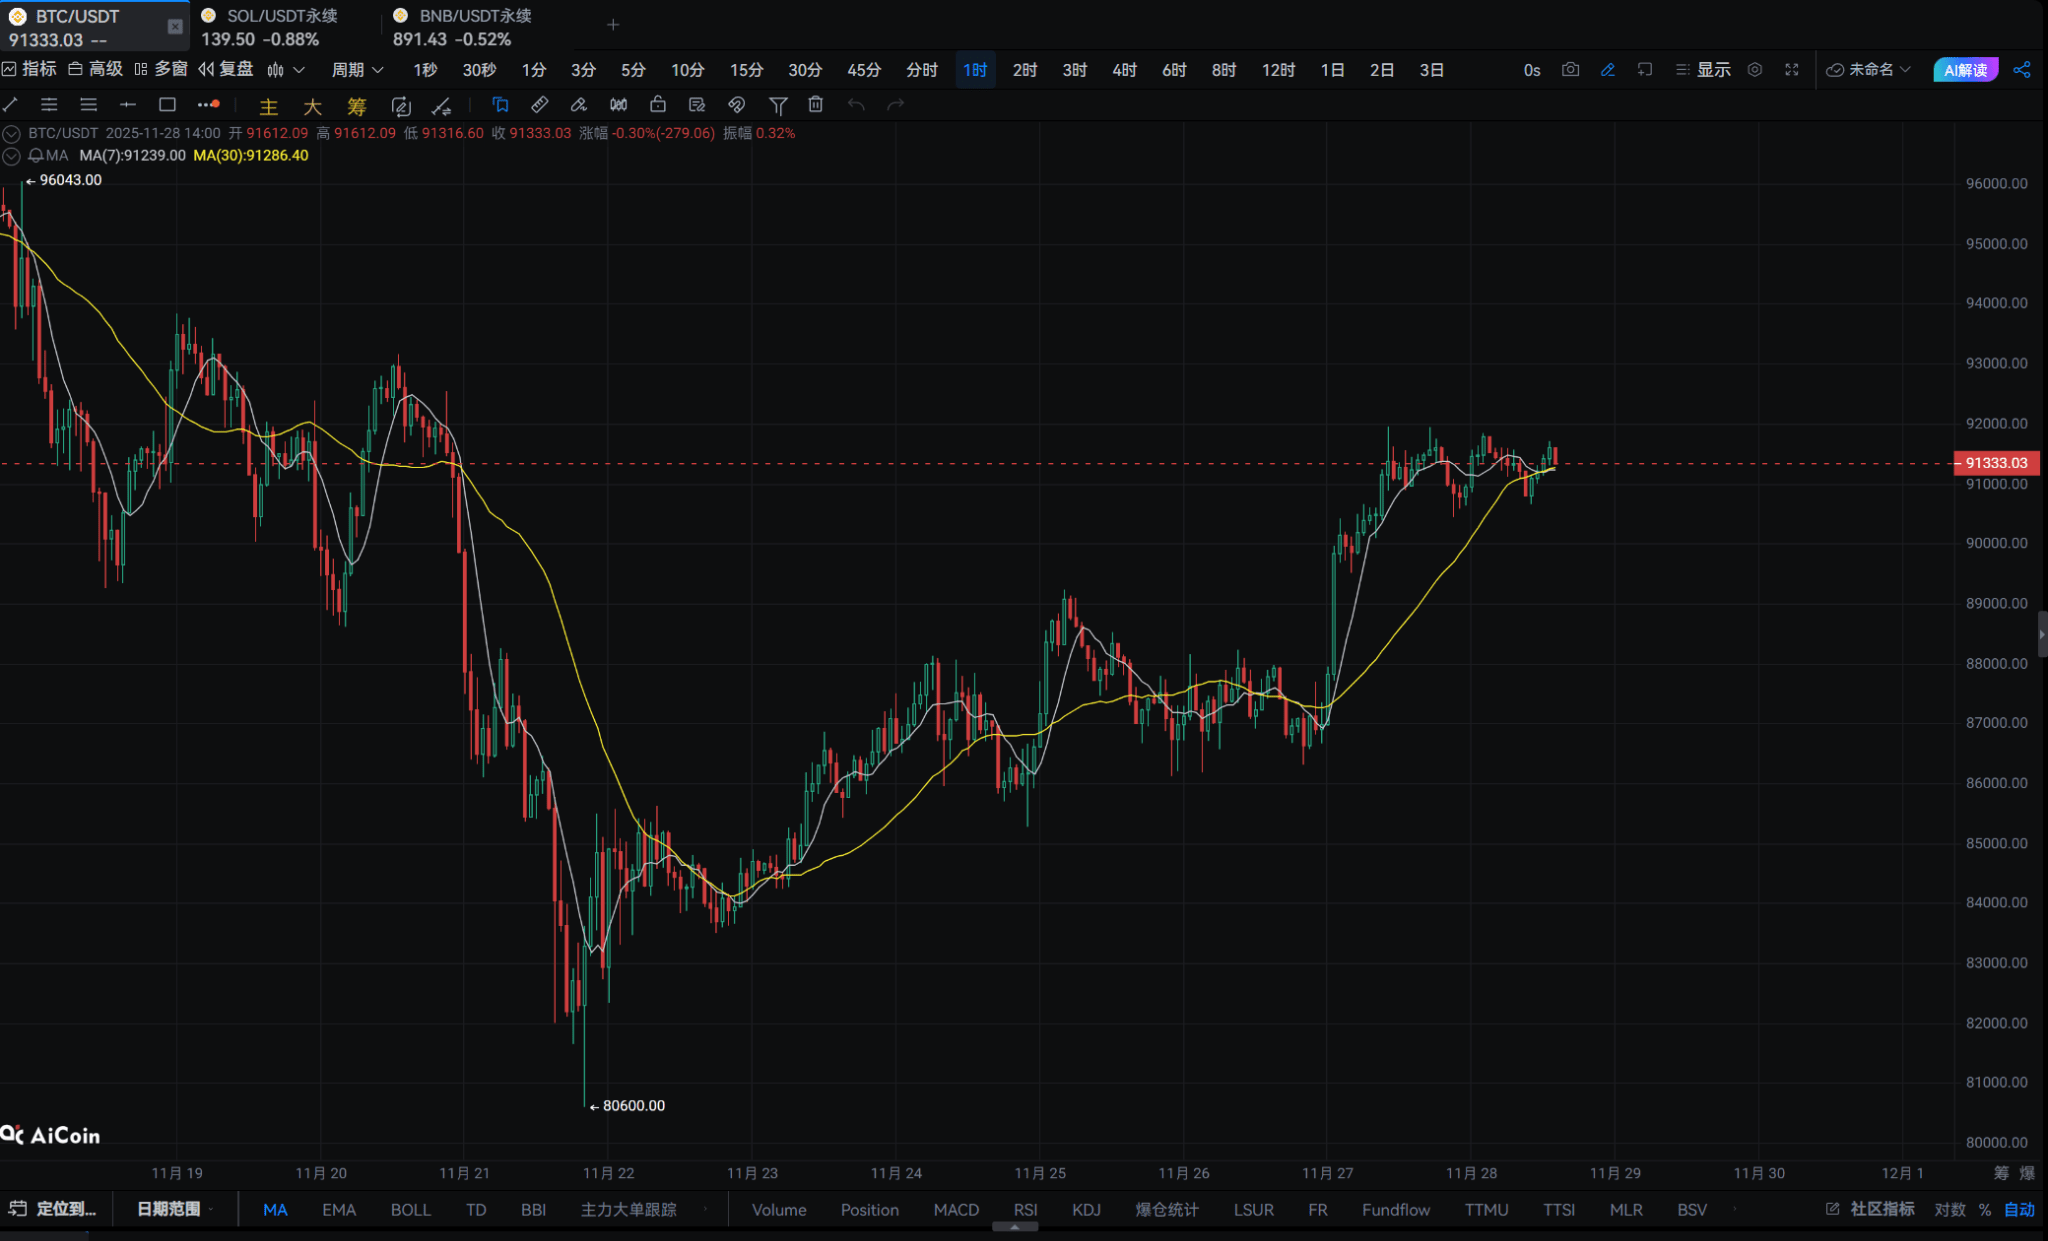Open the 周期 period dropdown
Image resolution: width=2048 pixels, height=1241 pixels.
[x=357, y=70]
